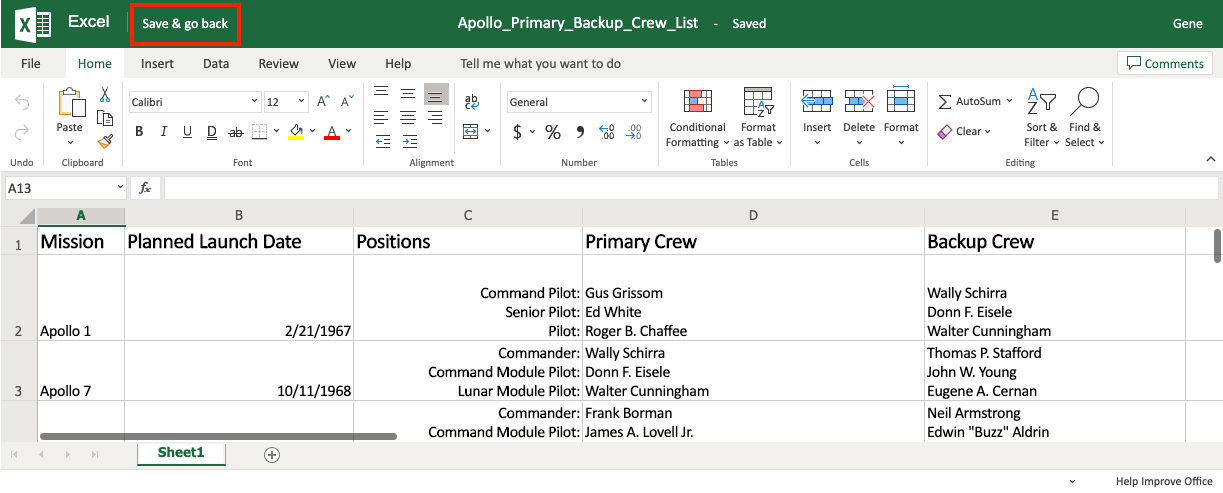The width and height of the screenshot is (1223, 493).
Task: Toggle bottom align, currently highlighted
Action: pos(435,93)
